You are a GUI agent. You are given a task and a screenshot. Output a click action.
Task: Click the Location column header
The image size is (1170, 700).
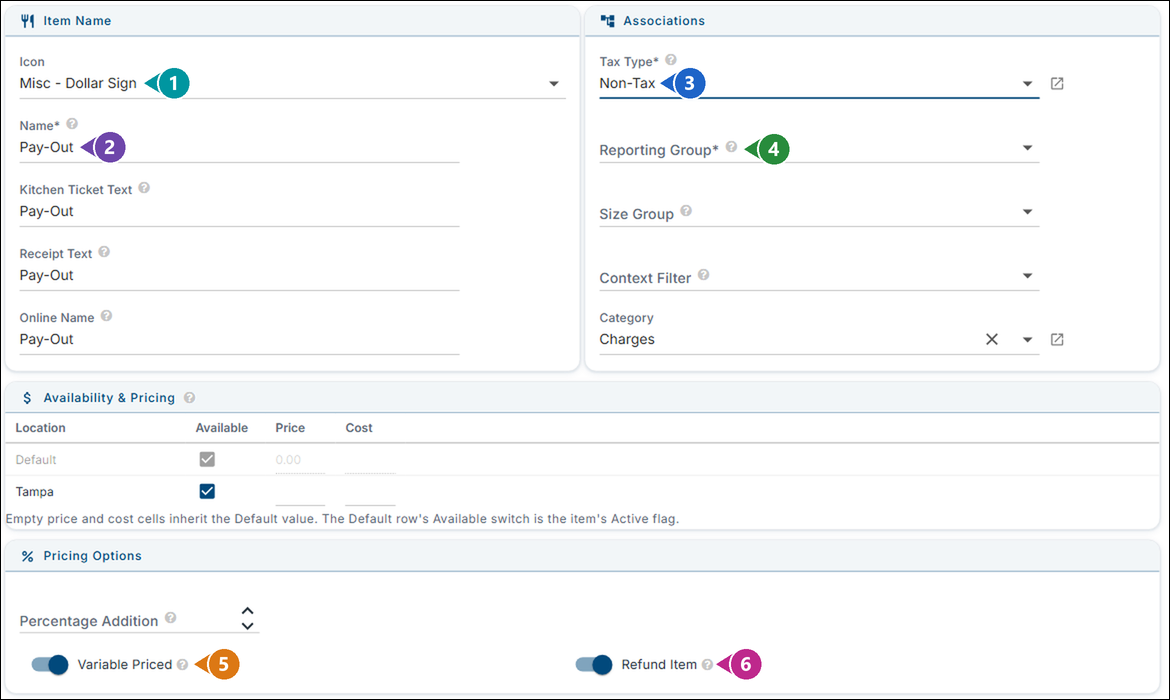(x=40, y=428)
